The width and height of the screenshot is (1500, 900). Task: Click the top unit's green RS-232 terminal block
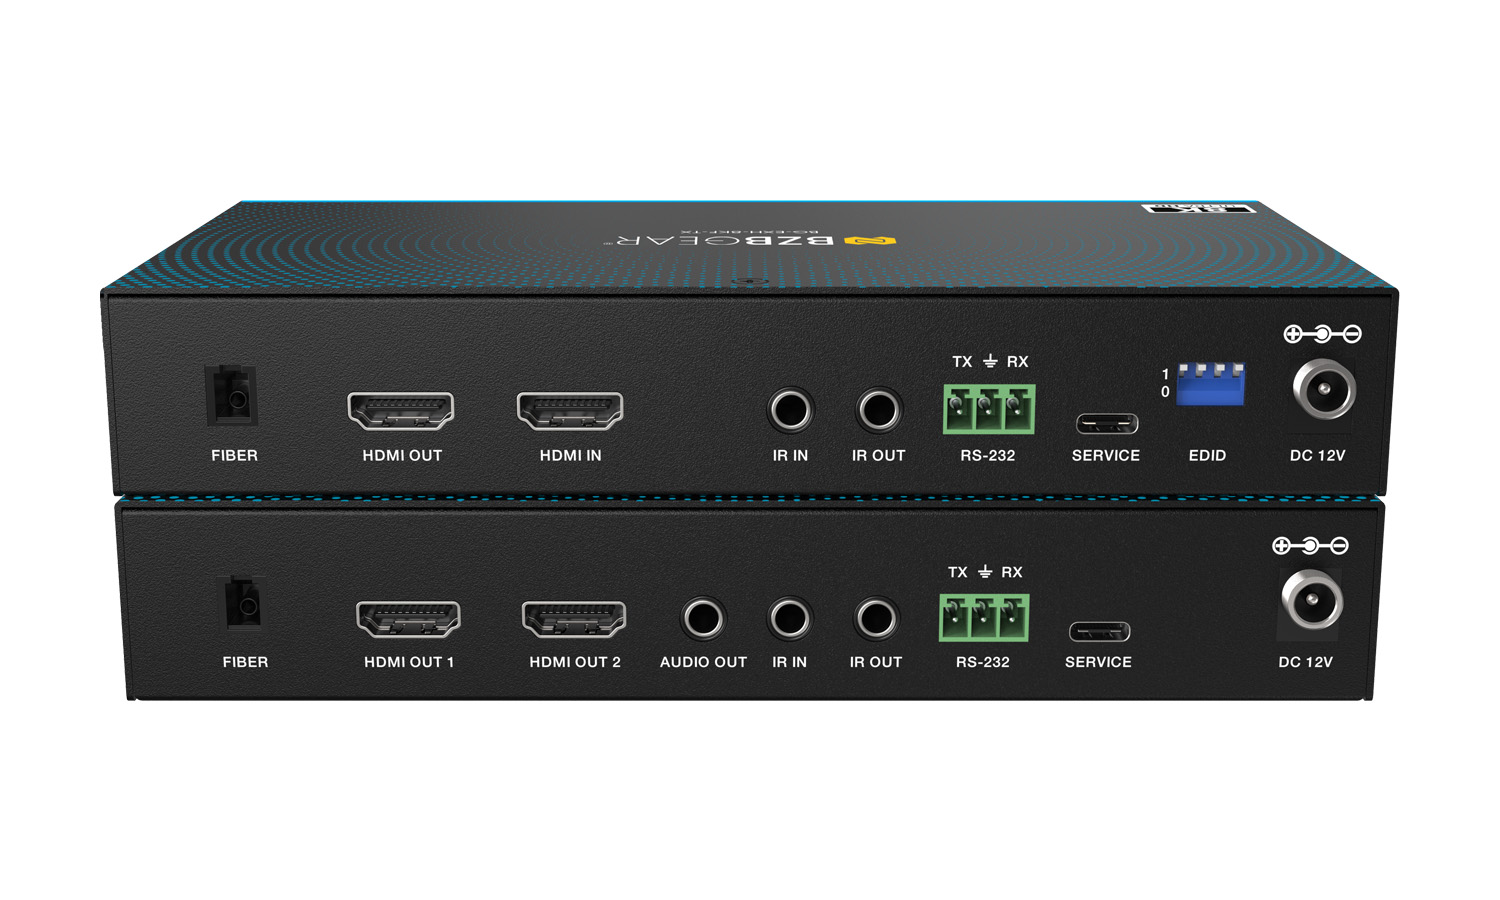(x=988, y=409)
